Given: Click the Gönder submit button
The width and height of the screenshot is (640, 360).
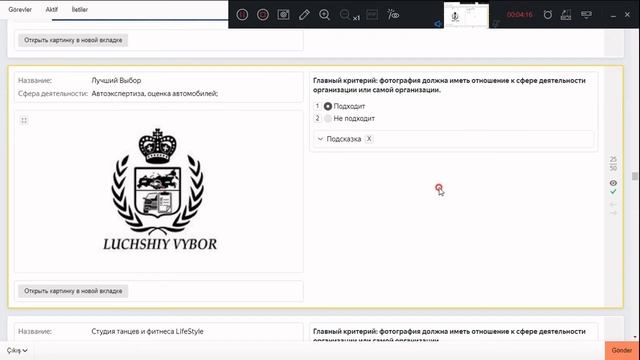Looking at the screenshot, I should 622,350.
